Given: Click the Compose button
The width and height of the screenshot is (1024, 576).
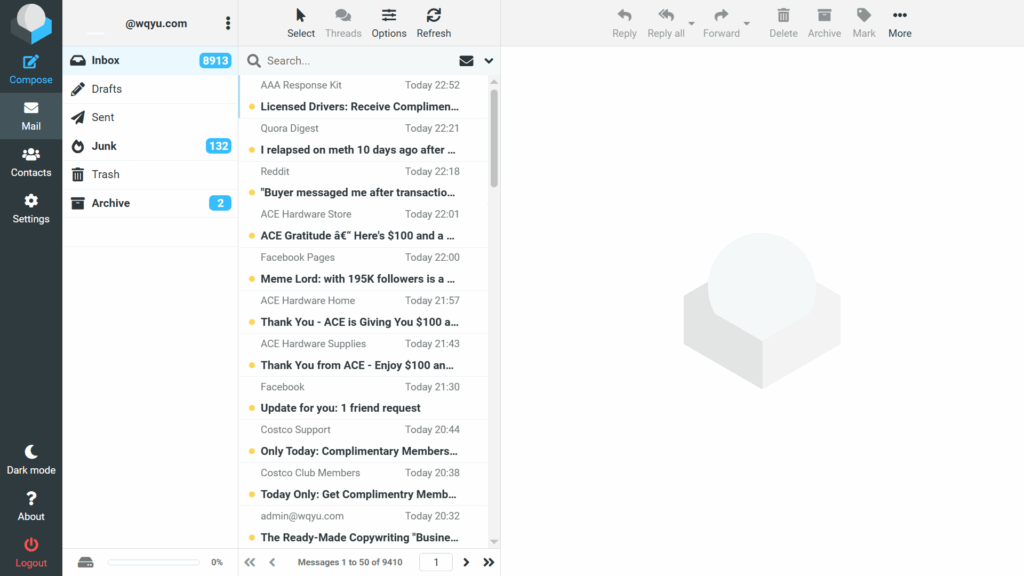Looking at the screenshot, I should tap(31, 69).
